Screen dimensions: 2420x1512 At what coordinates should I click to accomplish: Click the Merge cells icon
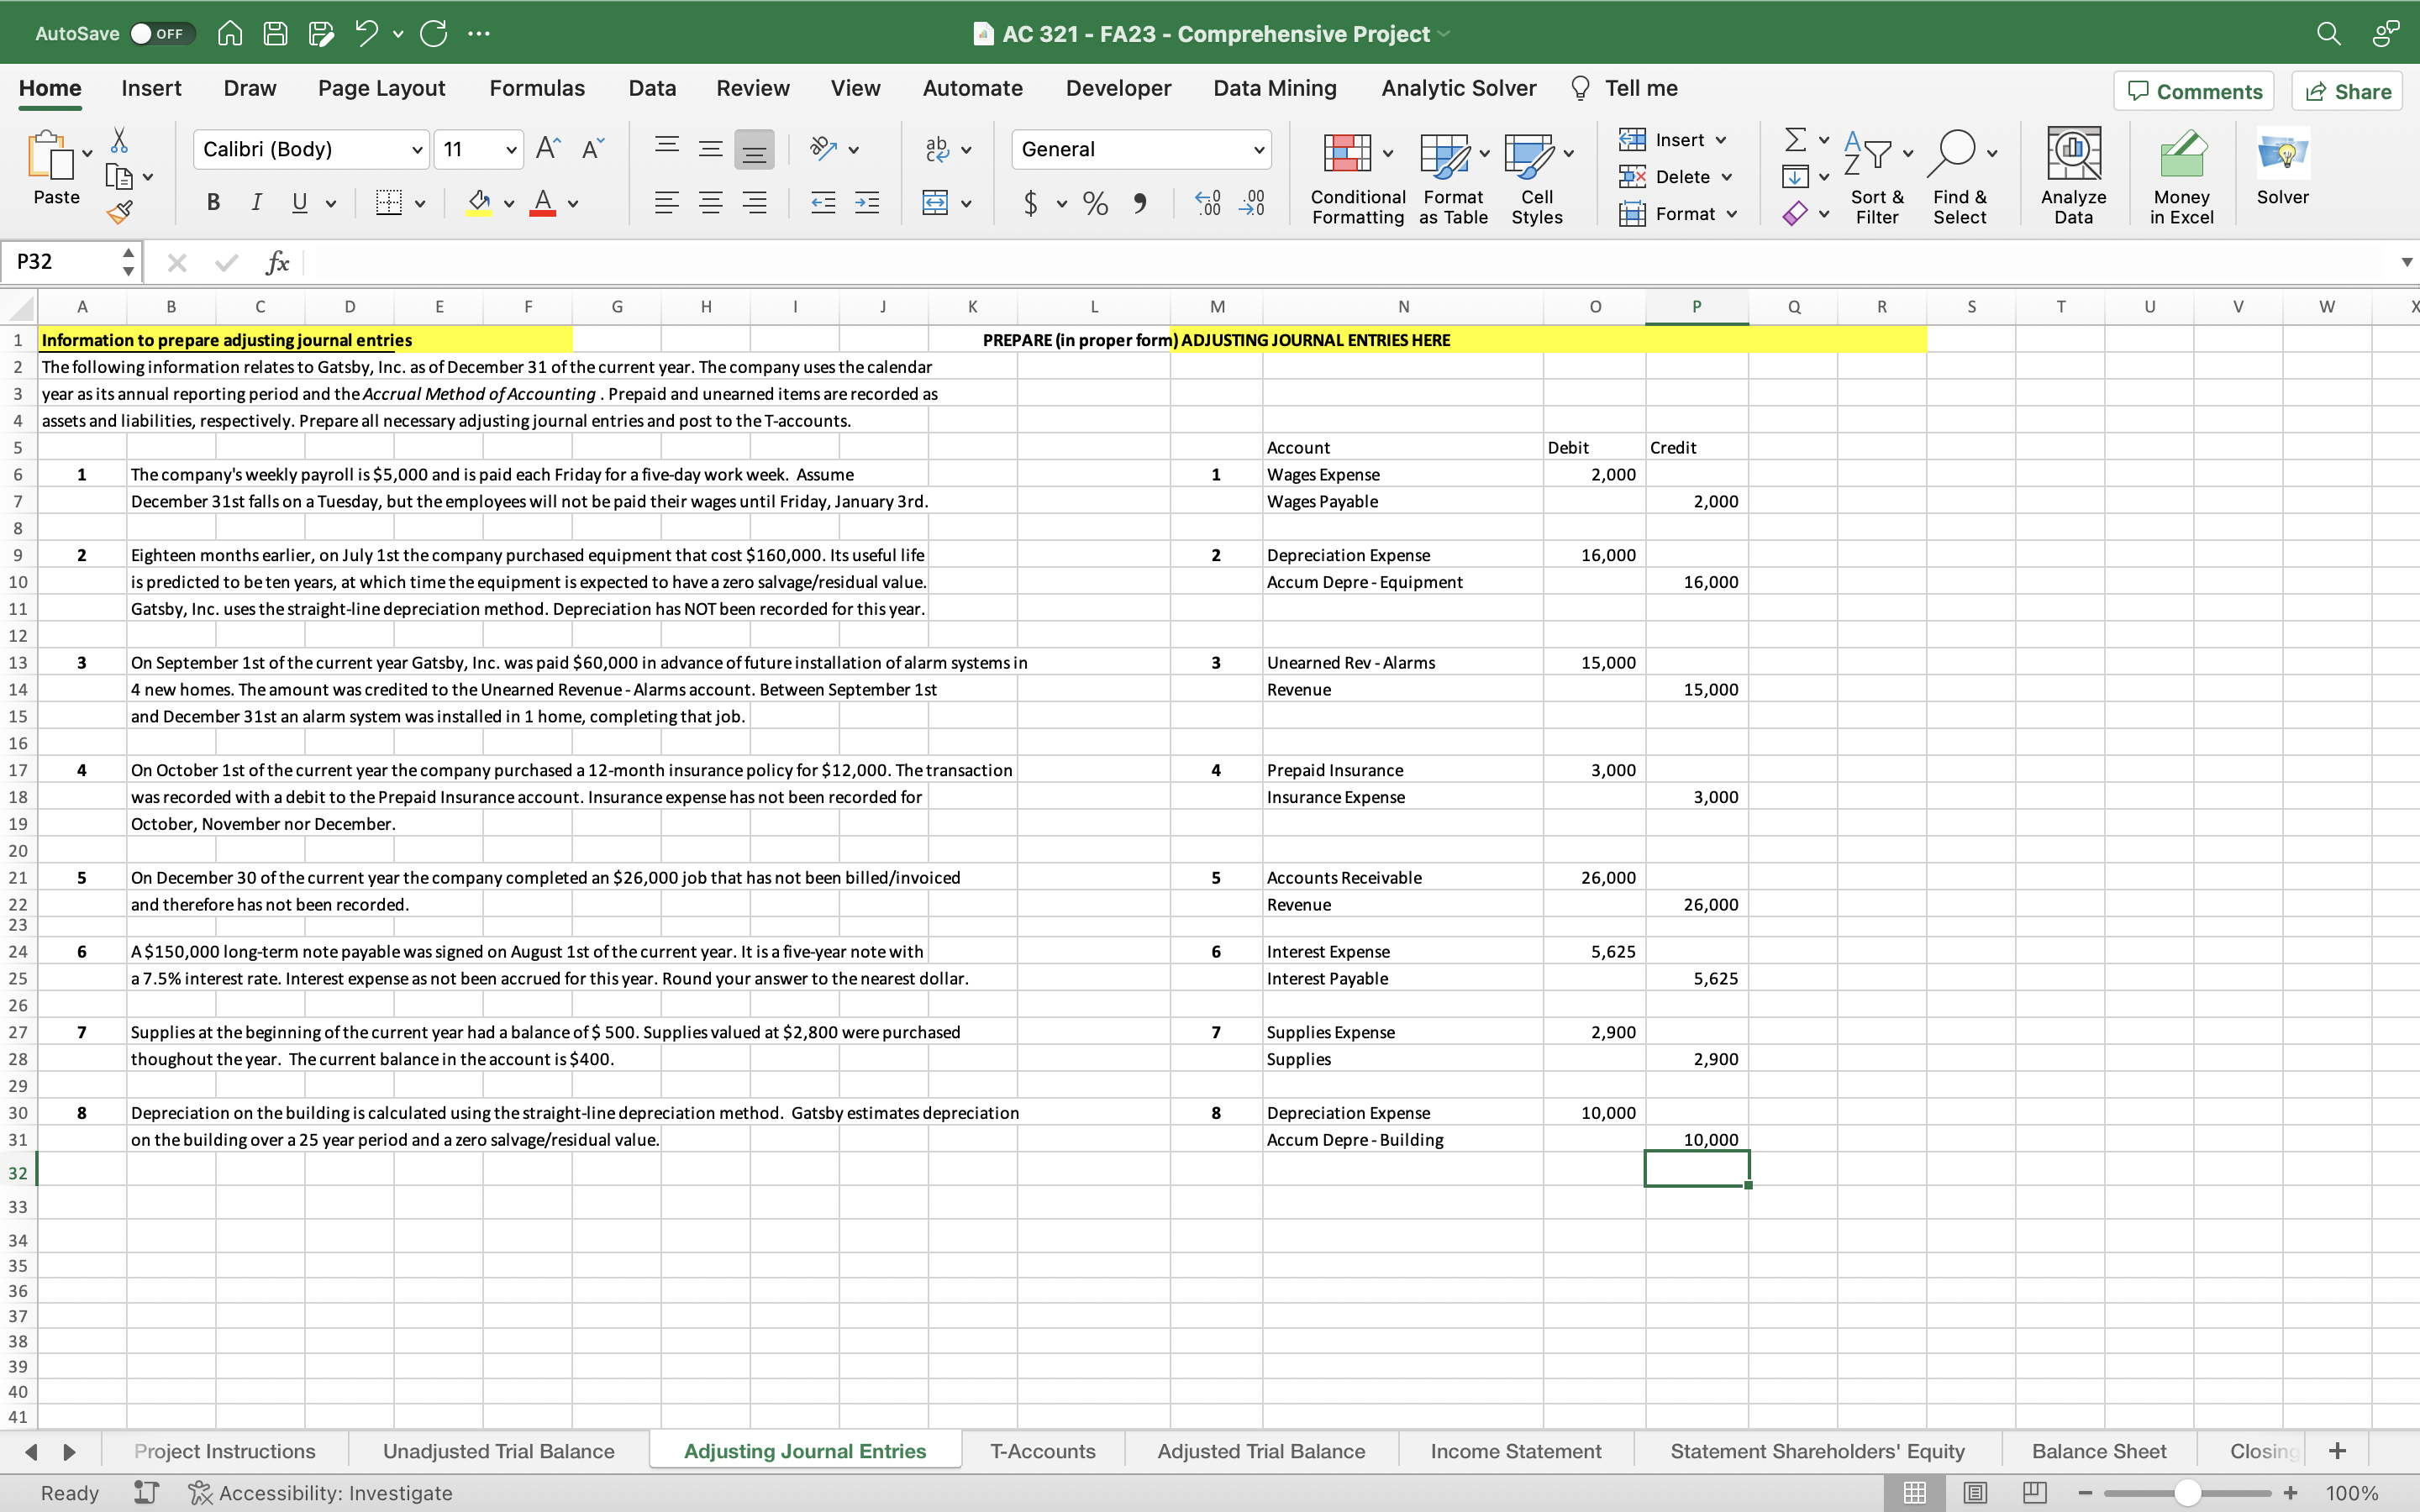click(935, 203)
